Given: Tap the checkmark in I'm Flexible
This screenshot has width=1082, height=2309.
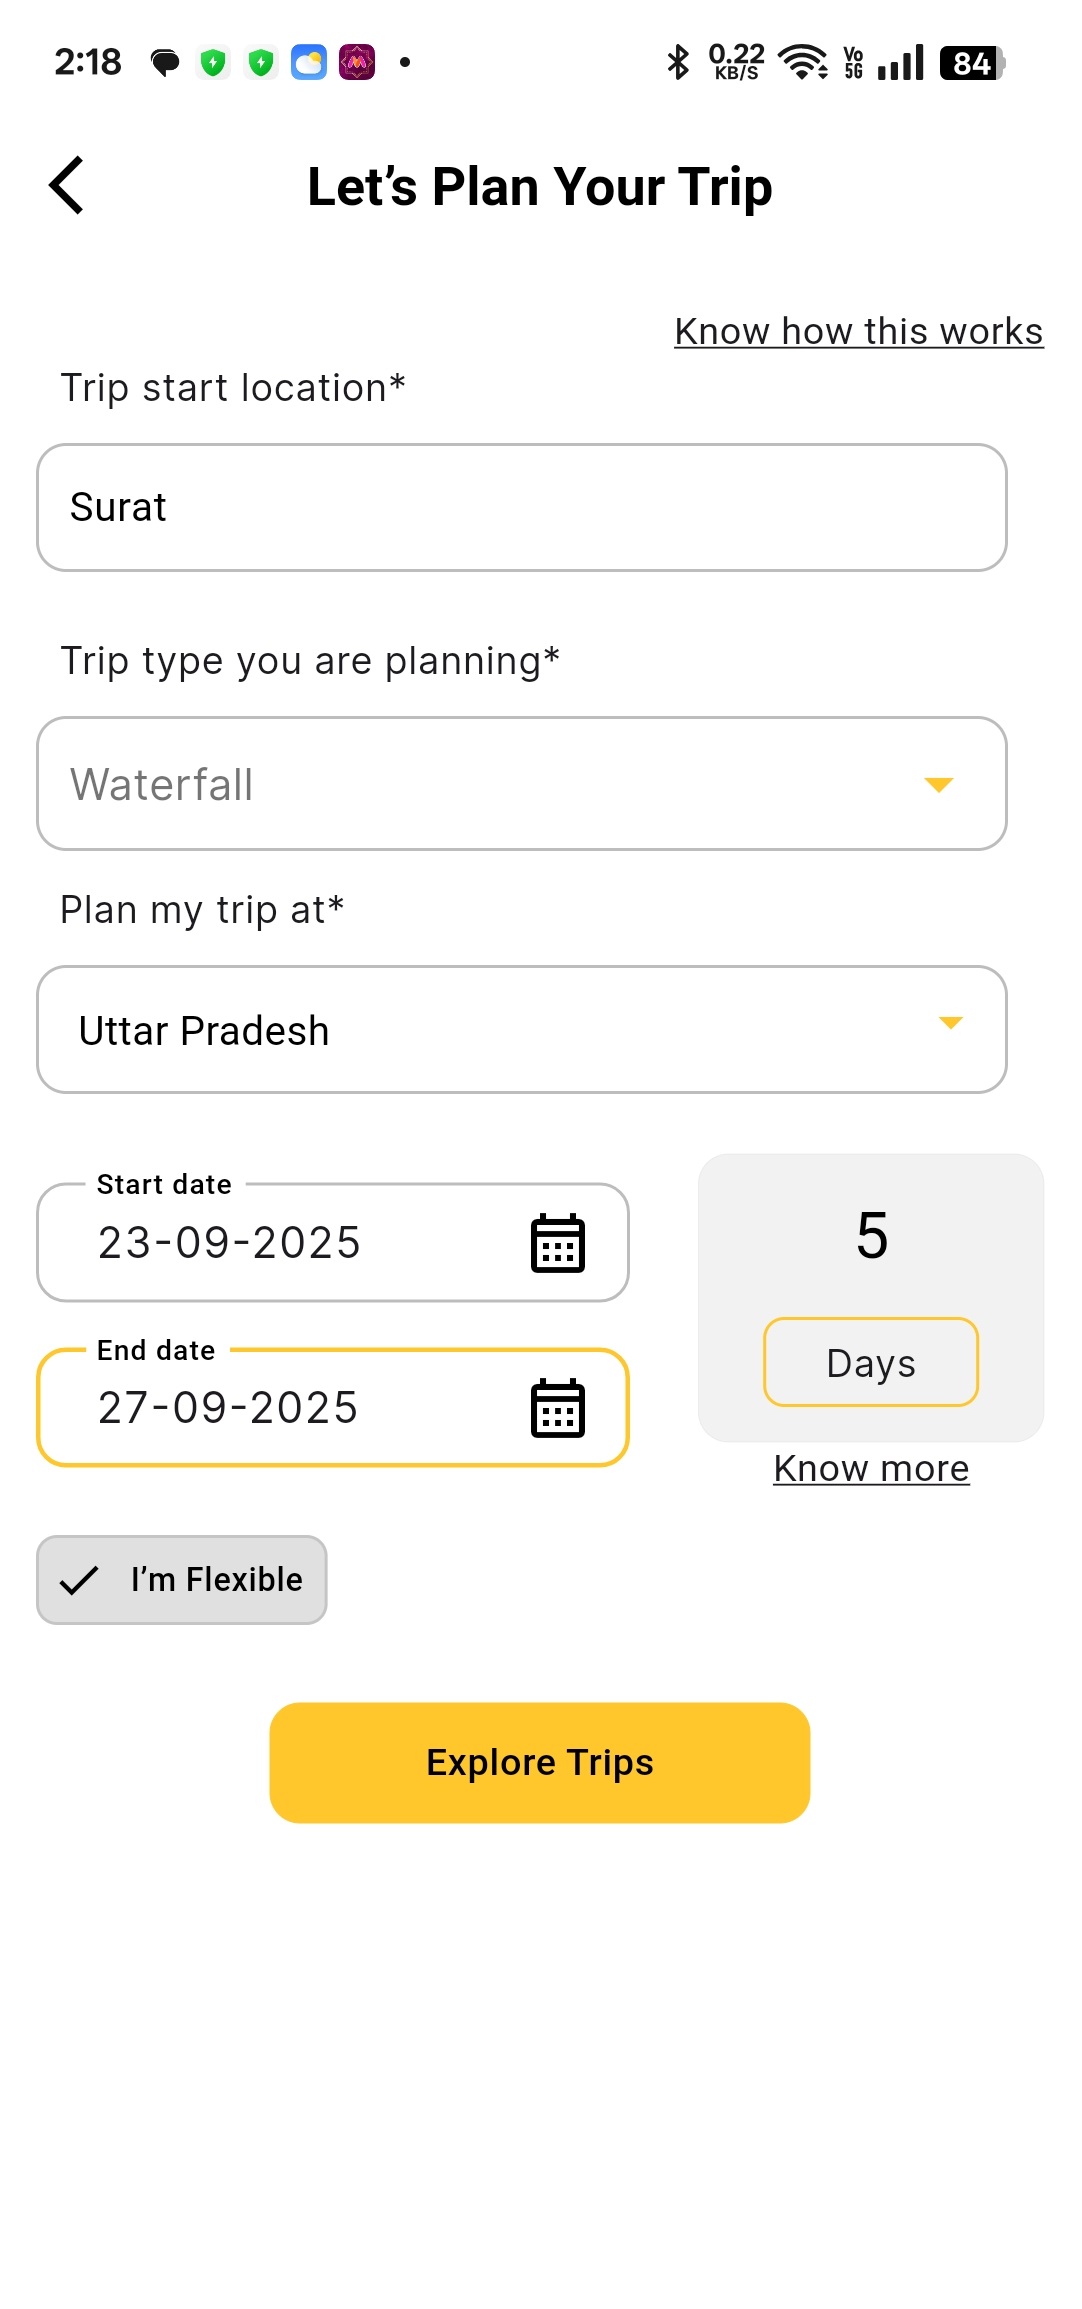Looking at the screenshot, I should tap(79, 1580).
